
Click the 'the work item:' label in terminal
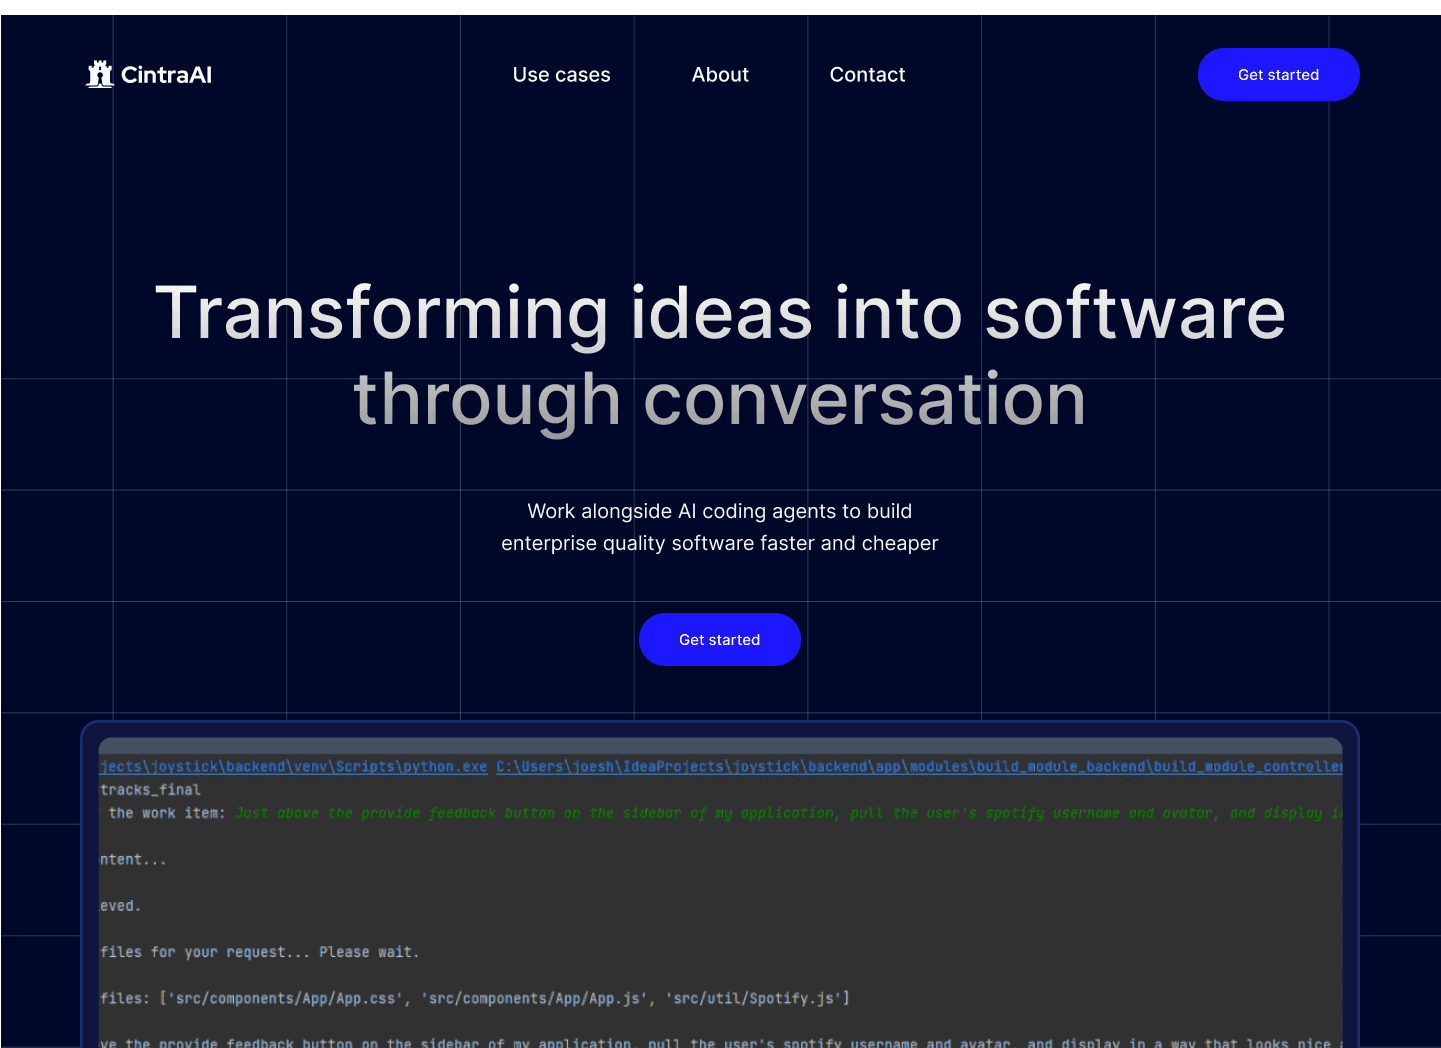[166, 813]
